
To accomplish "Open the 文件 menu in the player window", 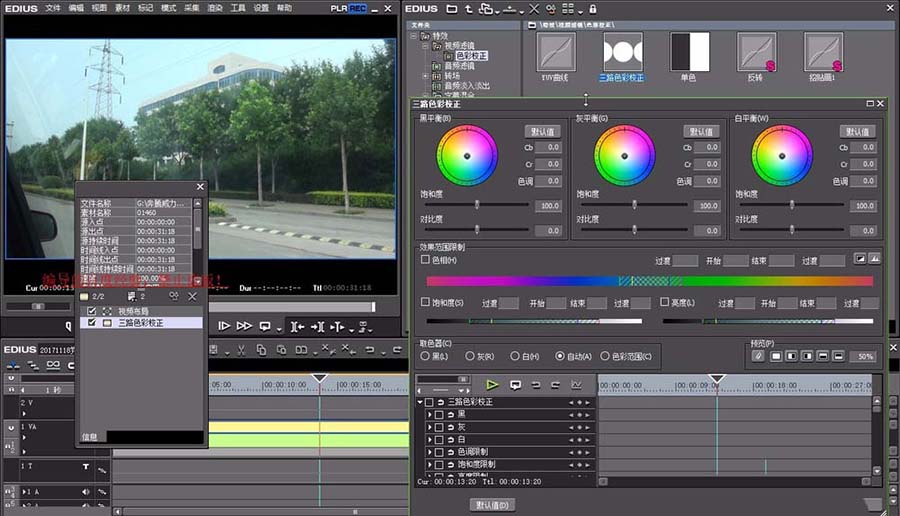I will tap(53, 8).
